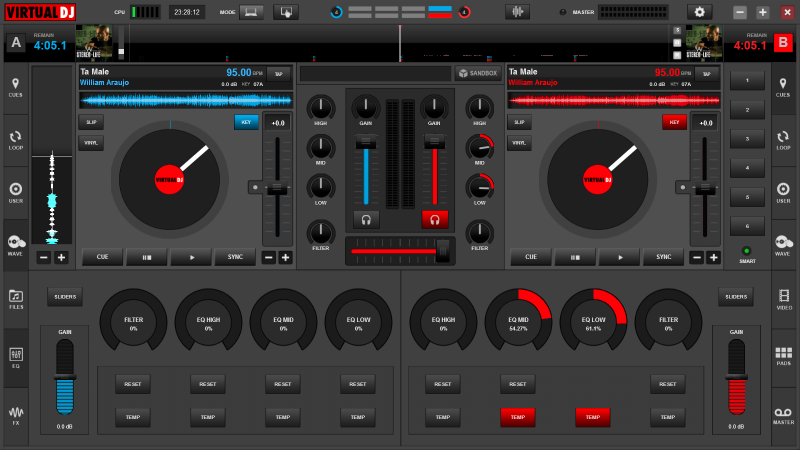The image size is (800, 450).
Task: Toggle SLIP mode on right deck
Action: pyautogui.click(x=519, y=122)
